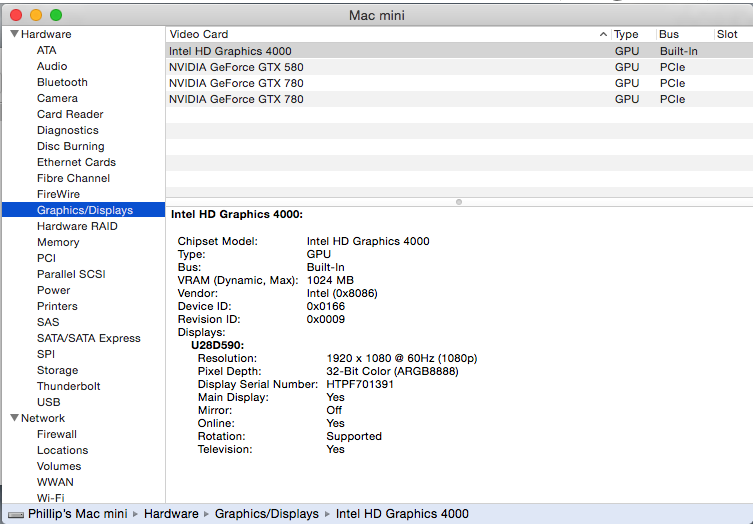Select Volumes under Network
Screen dimensions: 753x524
pos(59,466)
